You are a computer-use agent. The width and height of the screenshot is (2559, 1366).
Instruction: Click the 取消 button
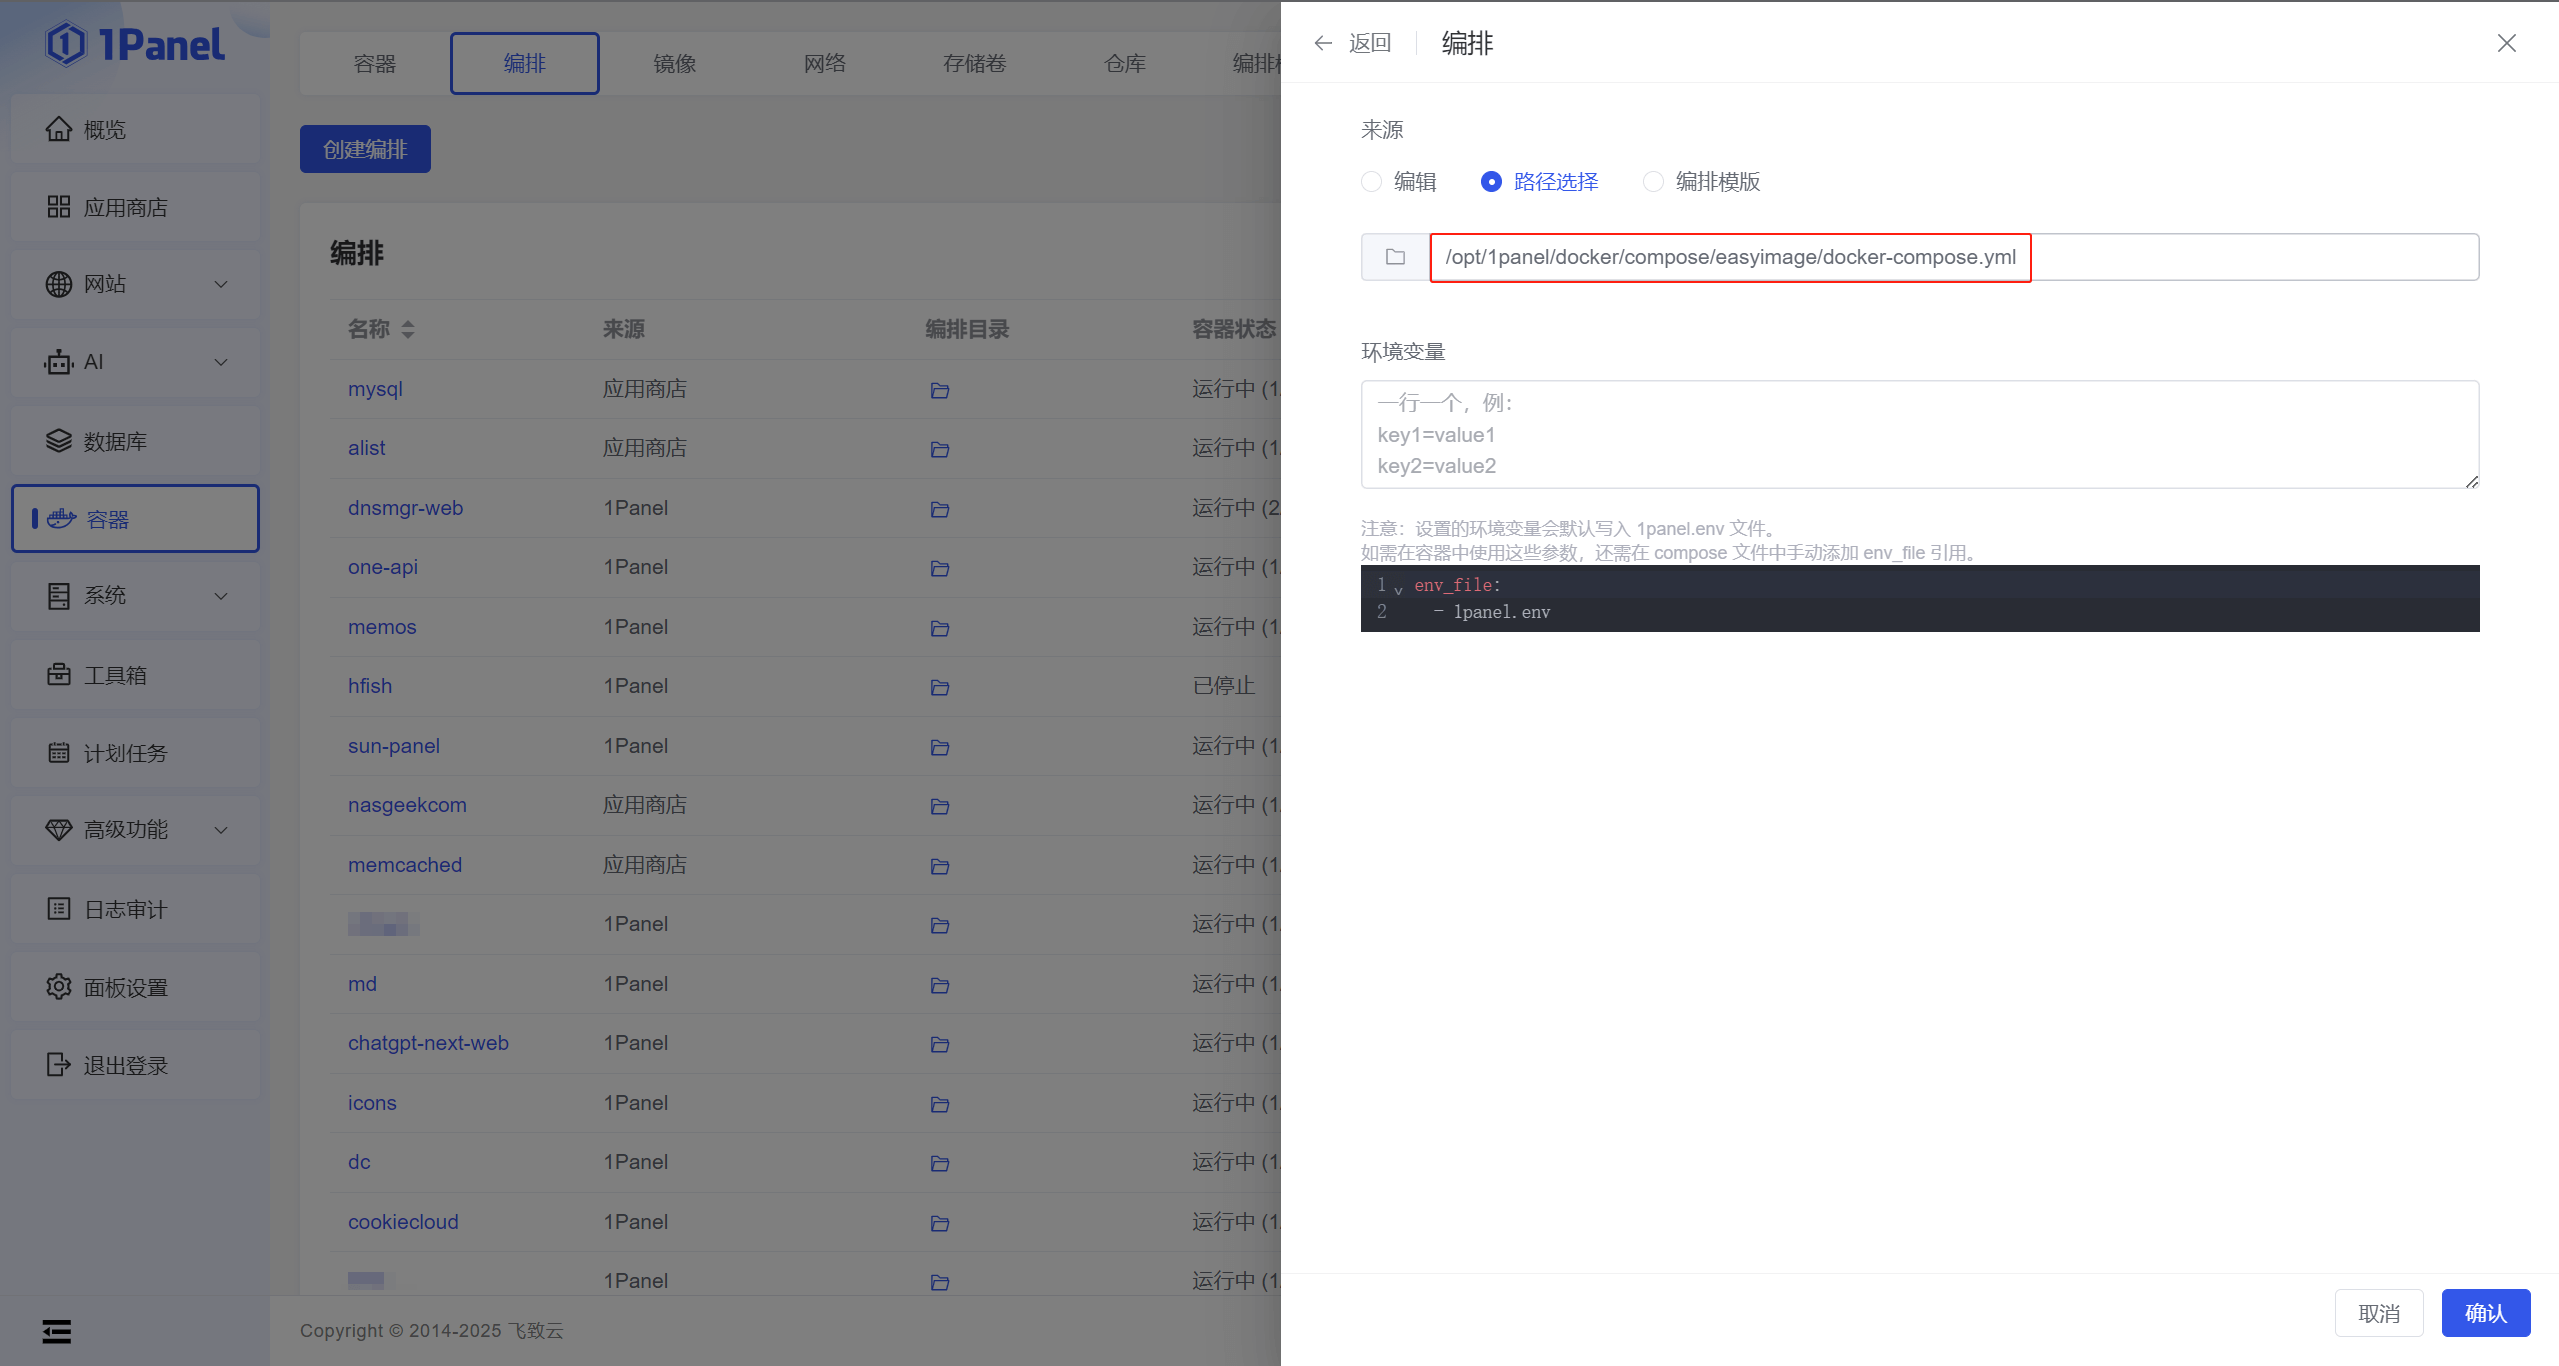click(2378, 1313)
